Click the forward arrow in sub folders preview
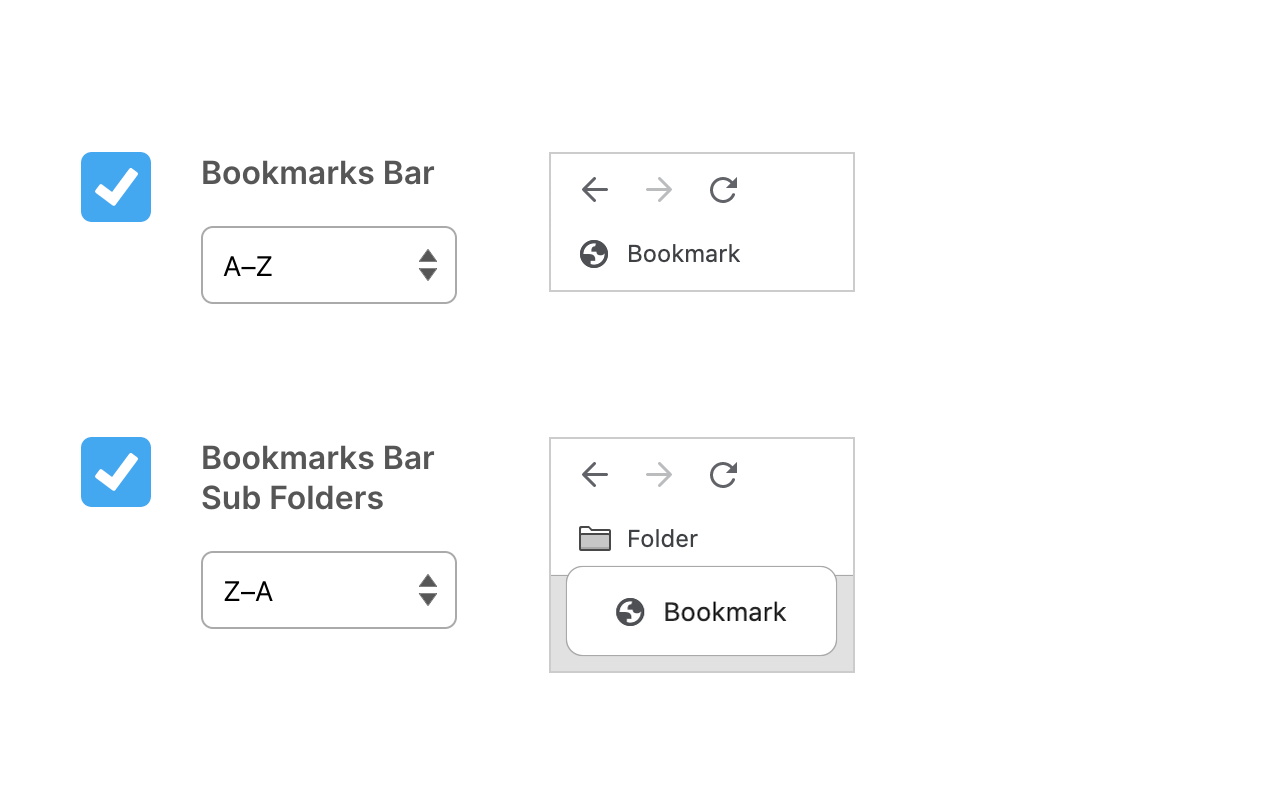Image resolution: width=1280 pixels, height=800 pixels. click(658, 475)
